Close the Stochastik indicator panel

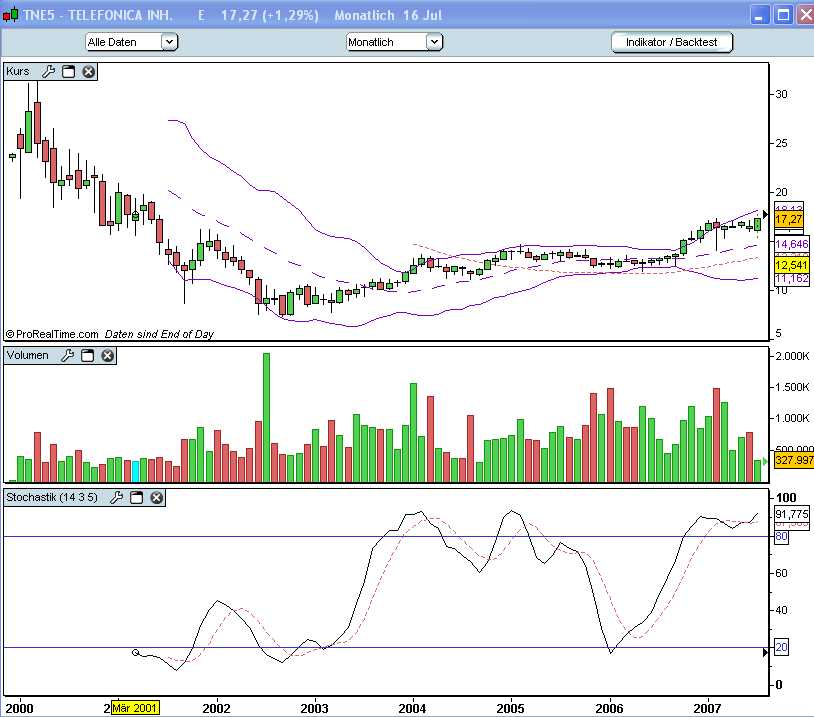coord(157,497)
